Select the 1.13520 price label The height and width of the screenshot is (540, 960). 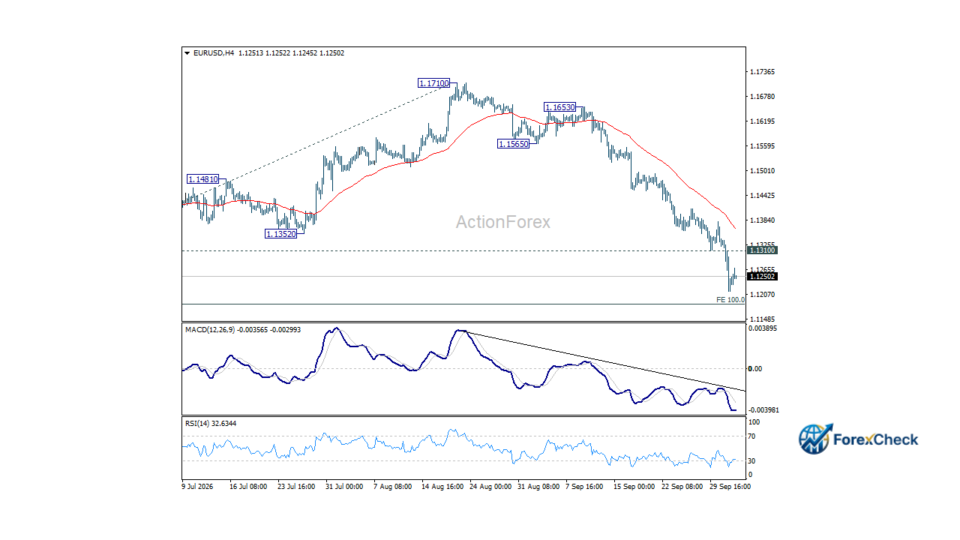pyautogui.click(x=281, y=234)
